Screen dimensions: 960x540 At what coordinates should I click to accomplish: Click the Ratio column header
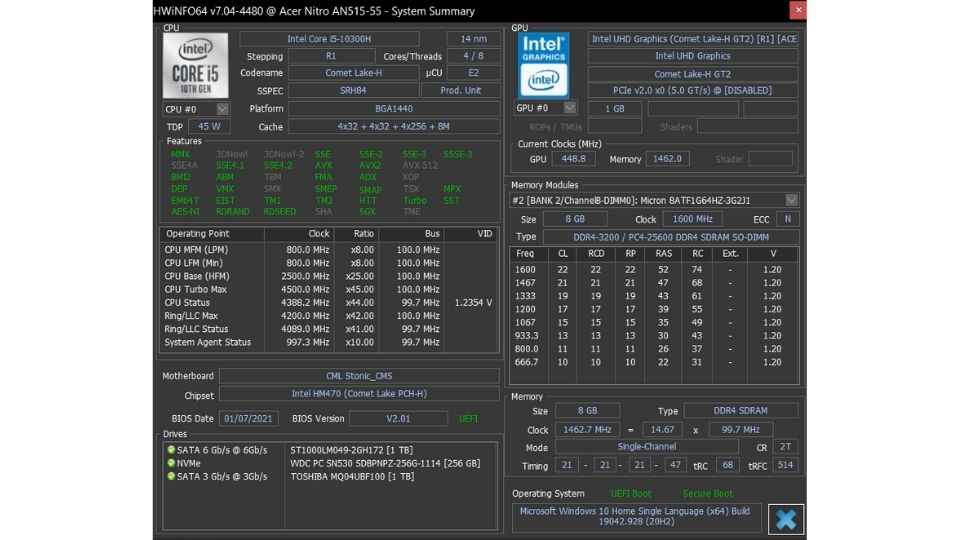356,234
